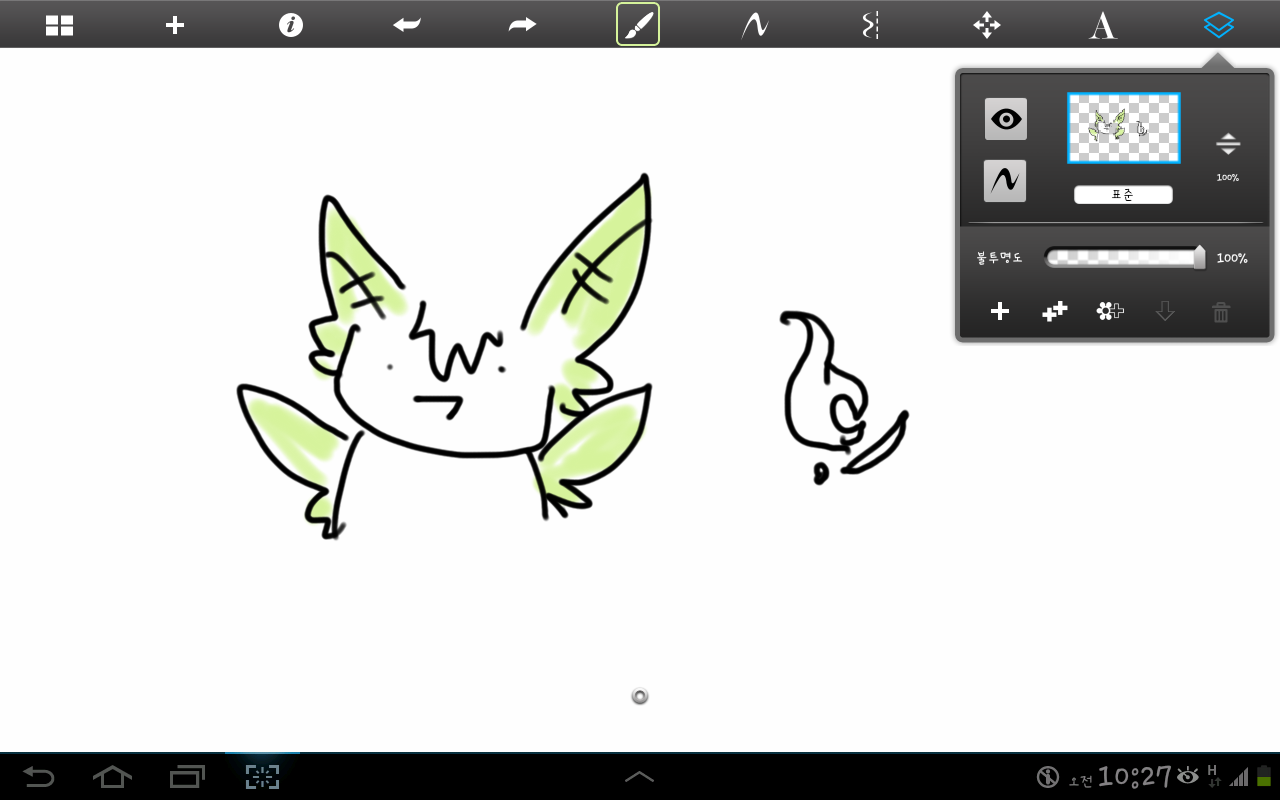Add a new layer with the plus button
Viewport: 1280px width, 800px height.
[x=1000, y=312]
